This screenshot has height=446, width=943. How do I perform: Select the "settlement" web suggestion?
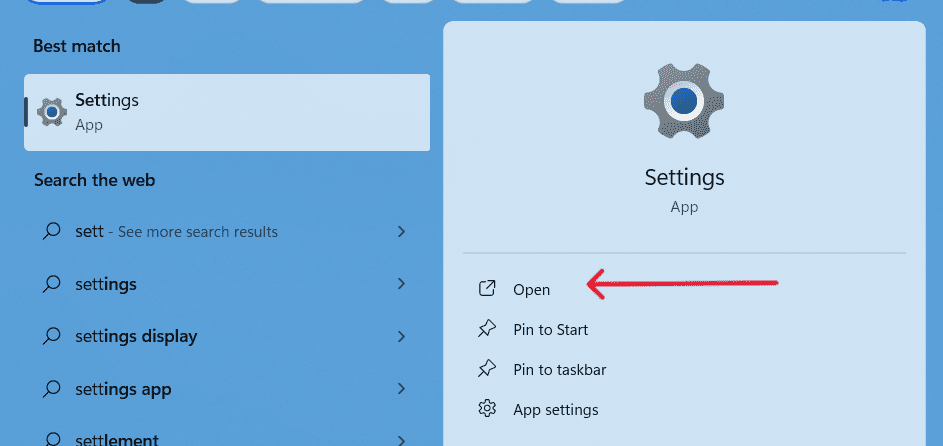click(117, 439)
